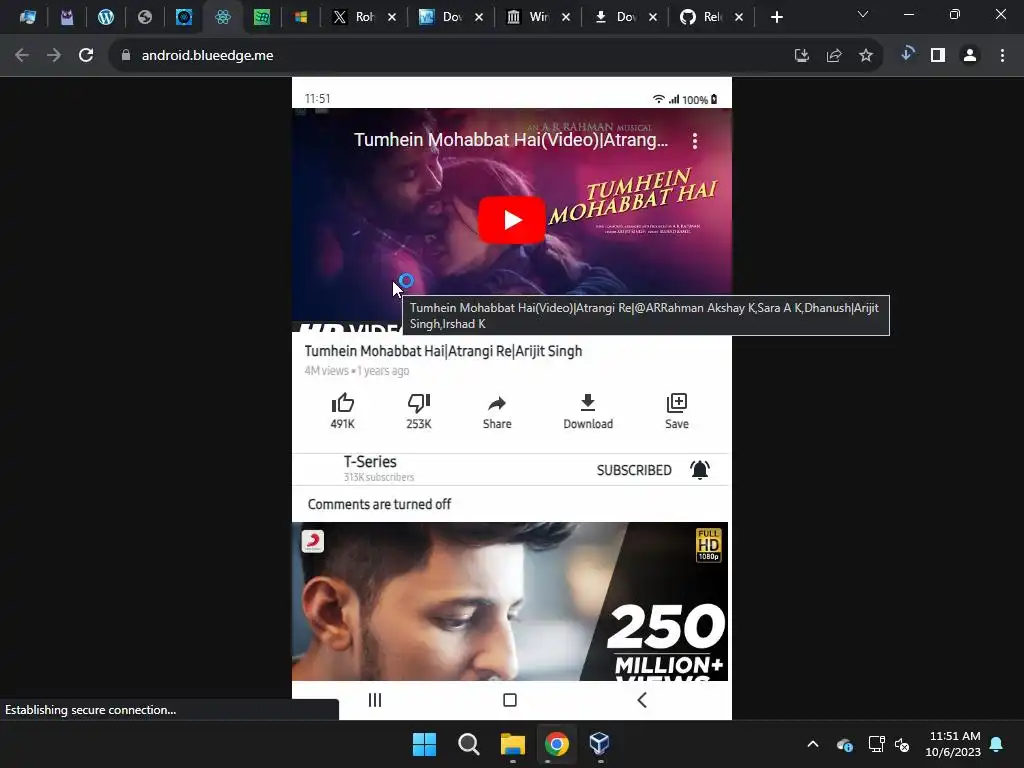Click muted volume tray icon
This screenshot has width=1024, height=768.
903,744
